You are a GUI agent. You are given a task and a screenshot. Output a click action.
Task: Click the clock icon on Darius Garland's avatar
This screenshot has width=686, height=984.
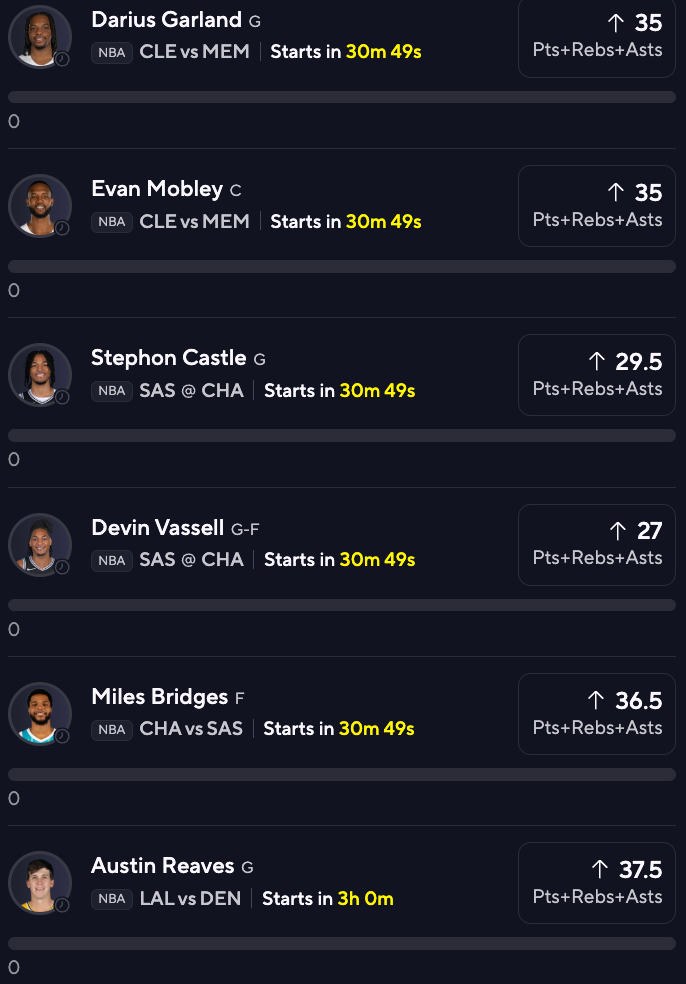62,59
